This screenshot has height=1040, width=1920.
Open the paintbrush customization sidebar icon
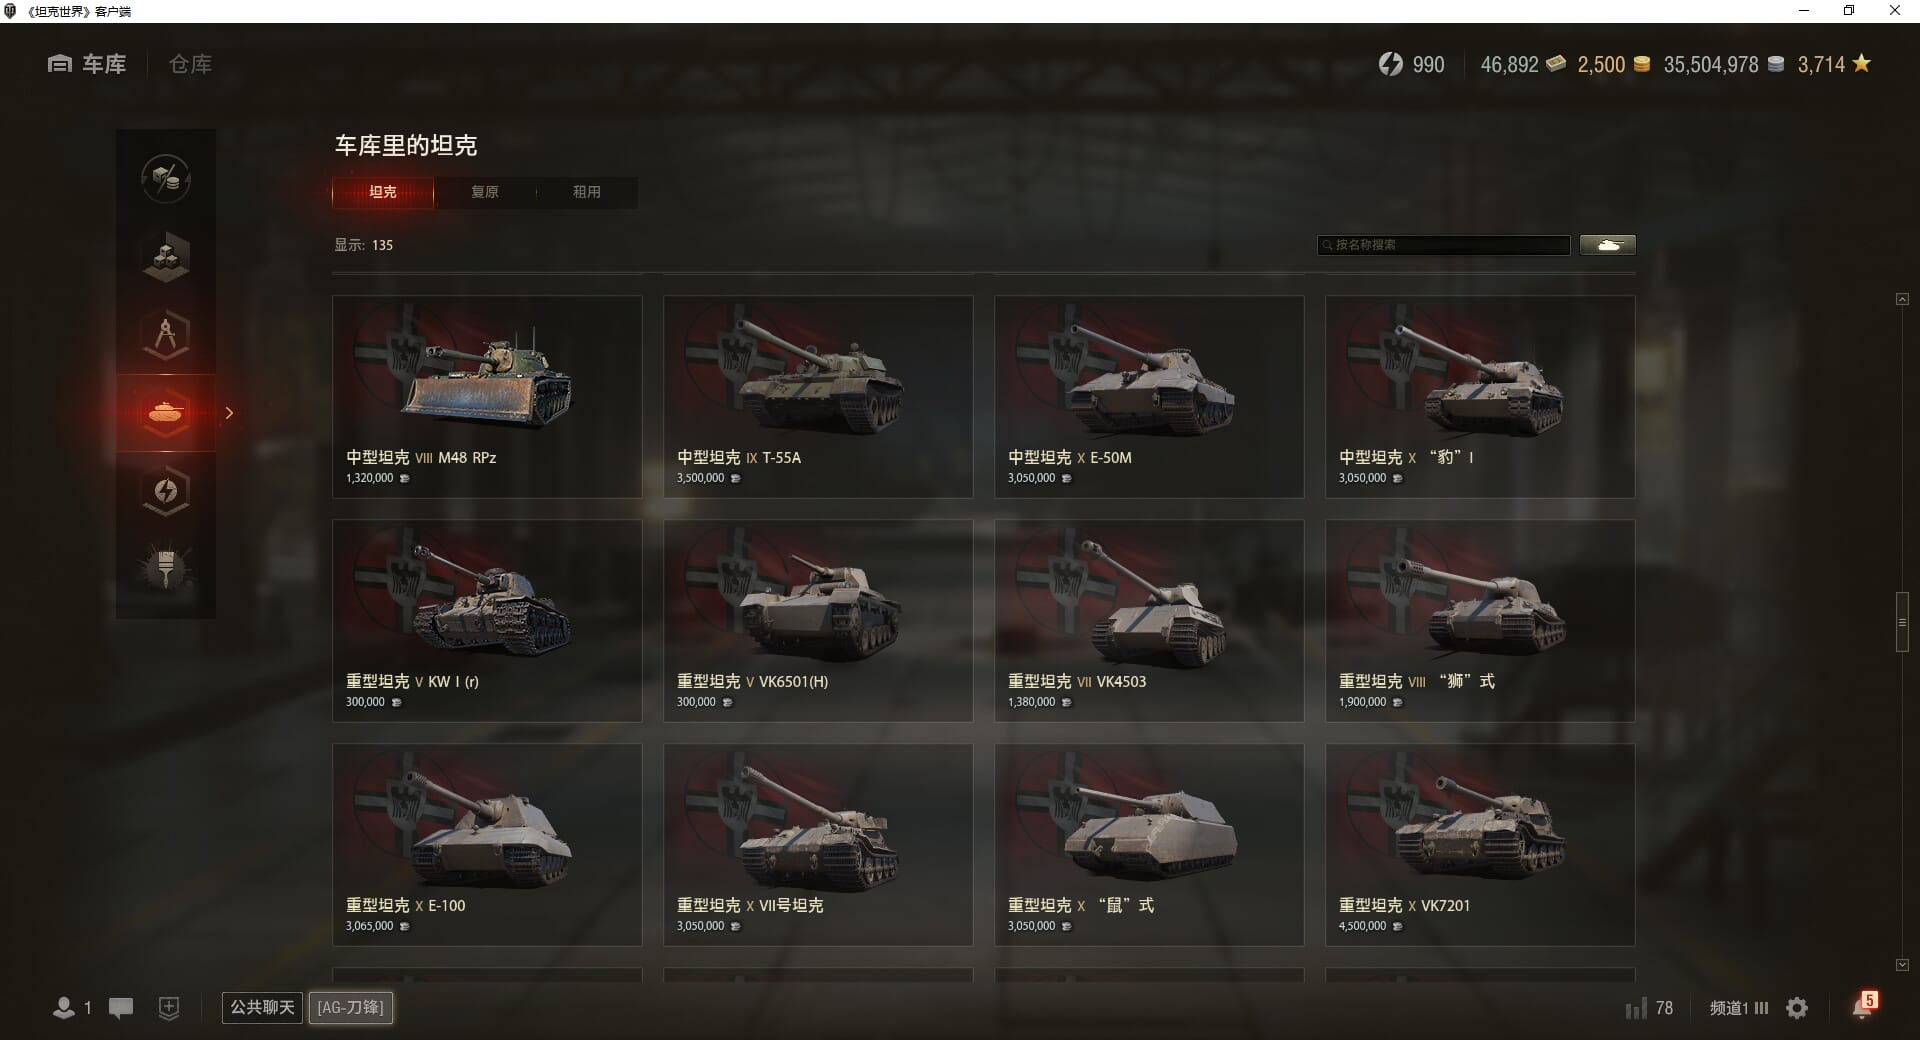tap(166, 569)
